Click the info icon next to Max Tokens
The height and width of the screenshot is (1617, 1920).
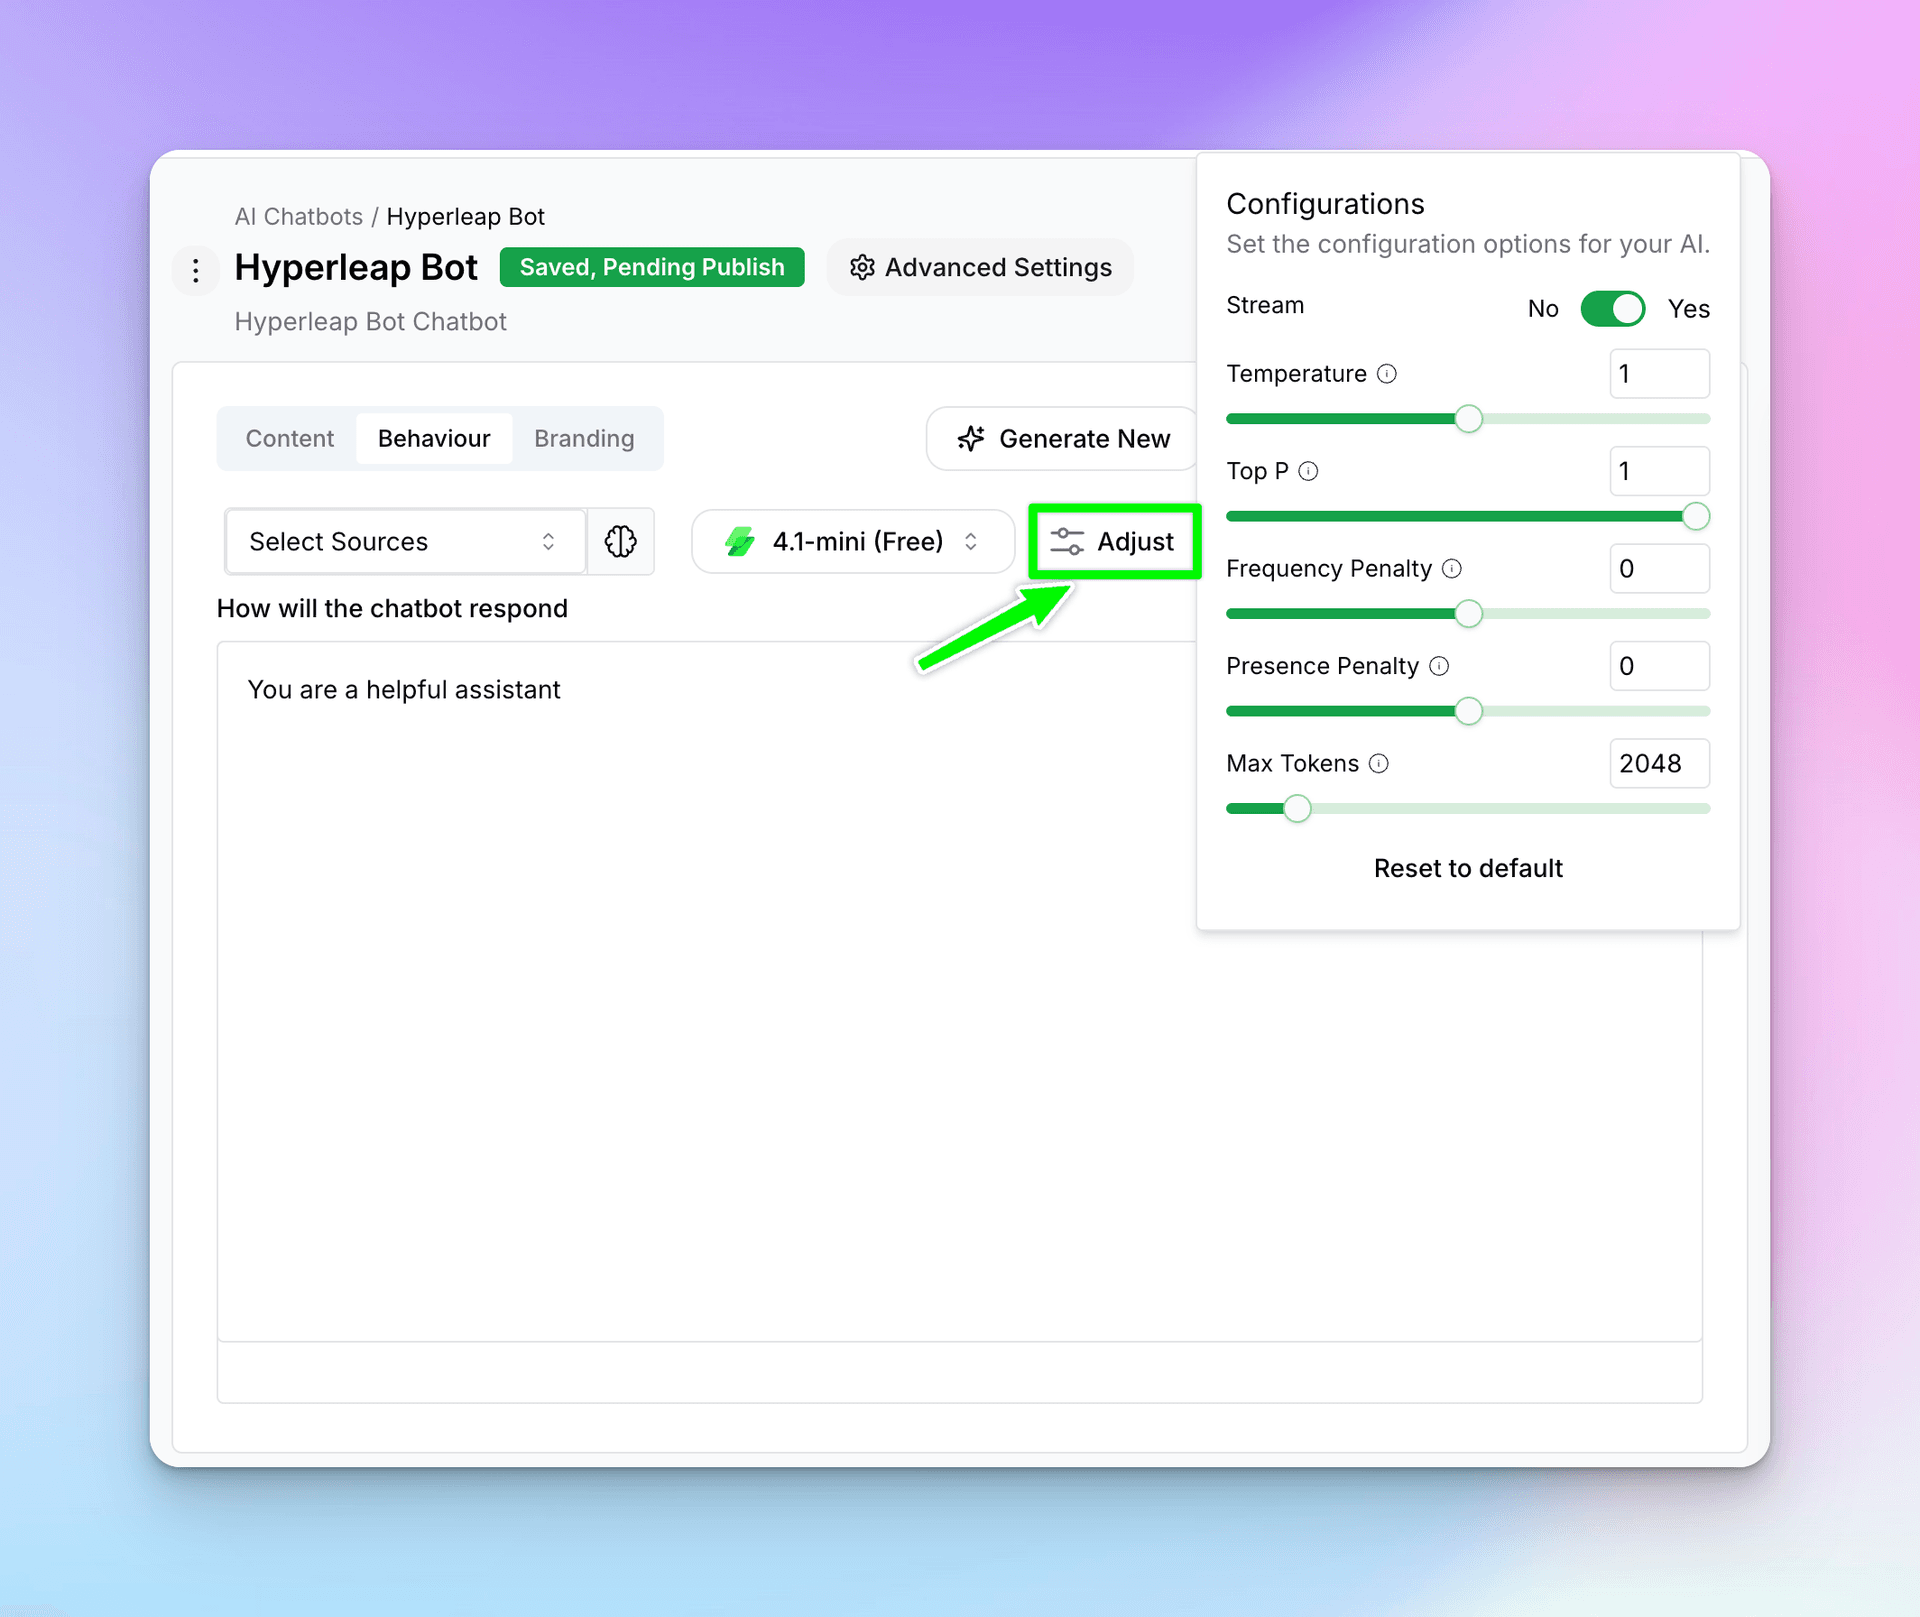point(1380,763)
